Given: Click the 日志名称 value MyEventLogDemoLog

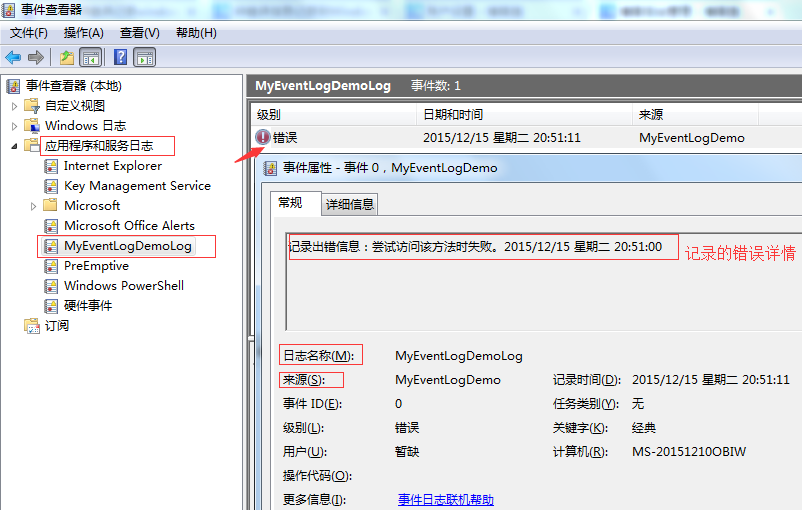Looking at the screenshot, I should pos(459,356).
